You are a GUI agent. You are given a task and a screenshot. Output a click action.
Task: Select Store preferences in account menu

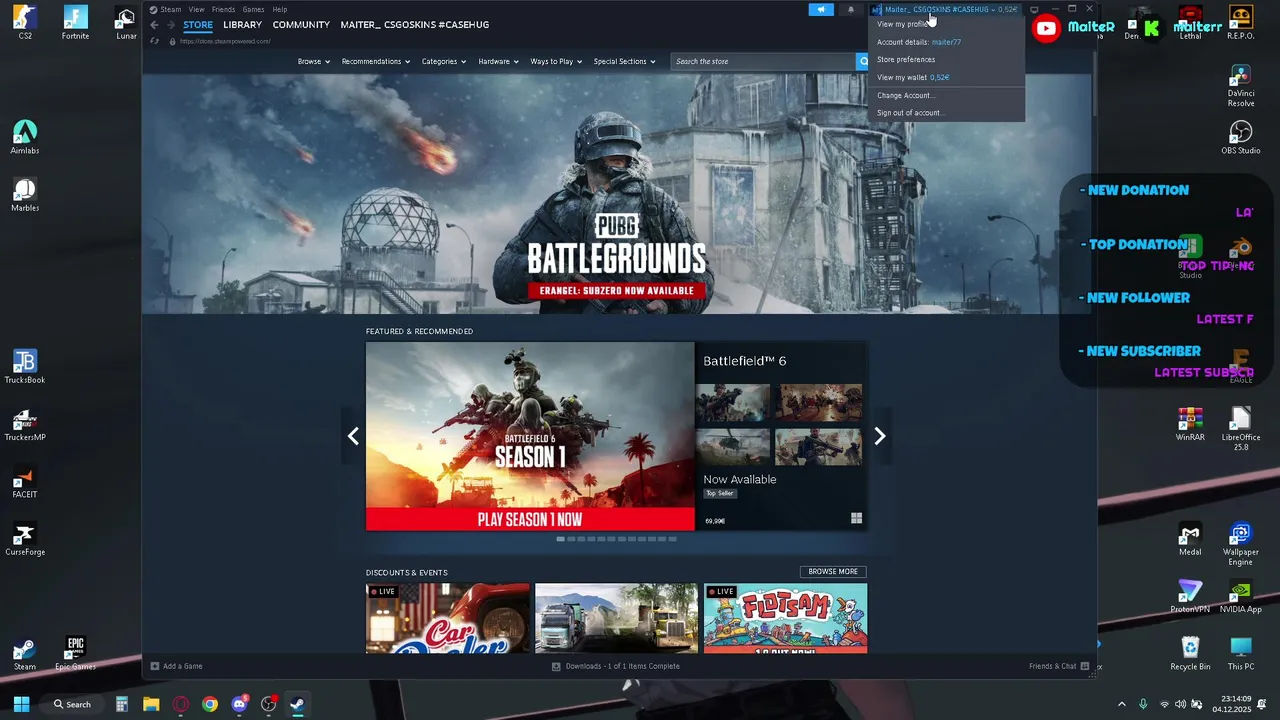click(x=946, y=59)
